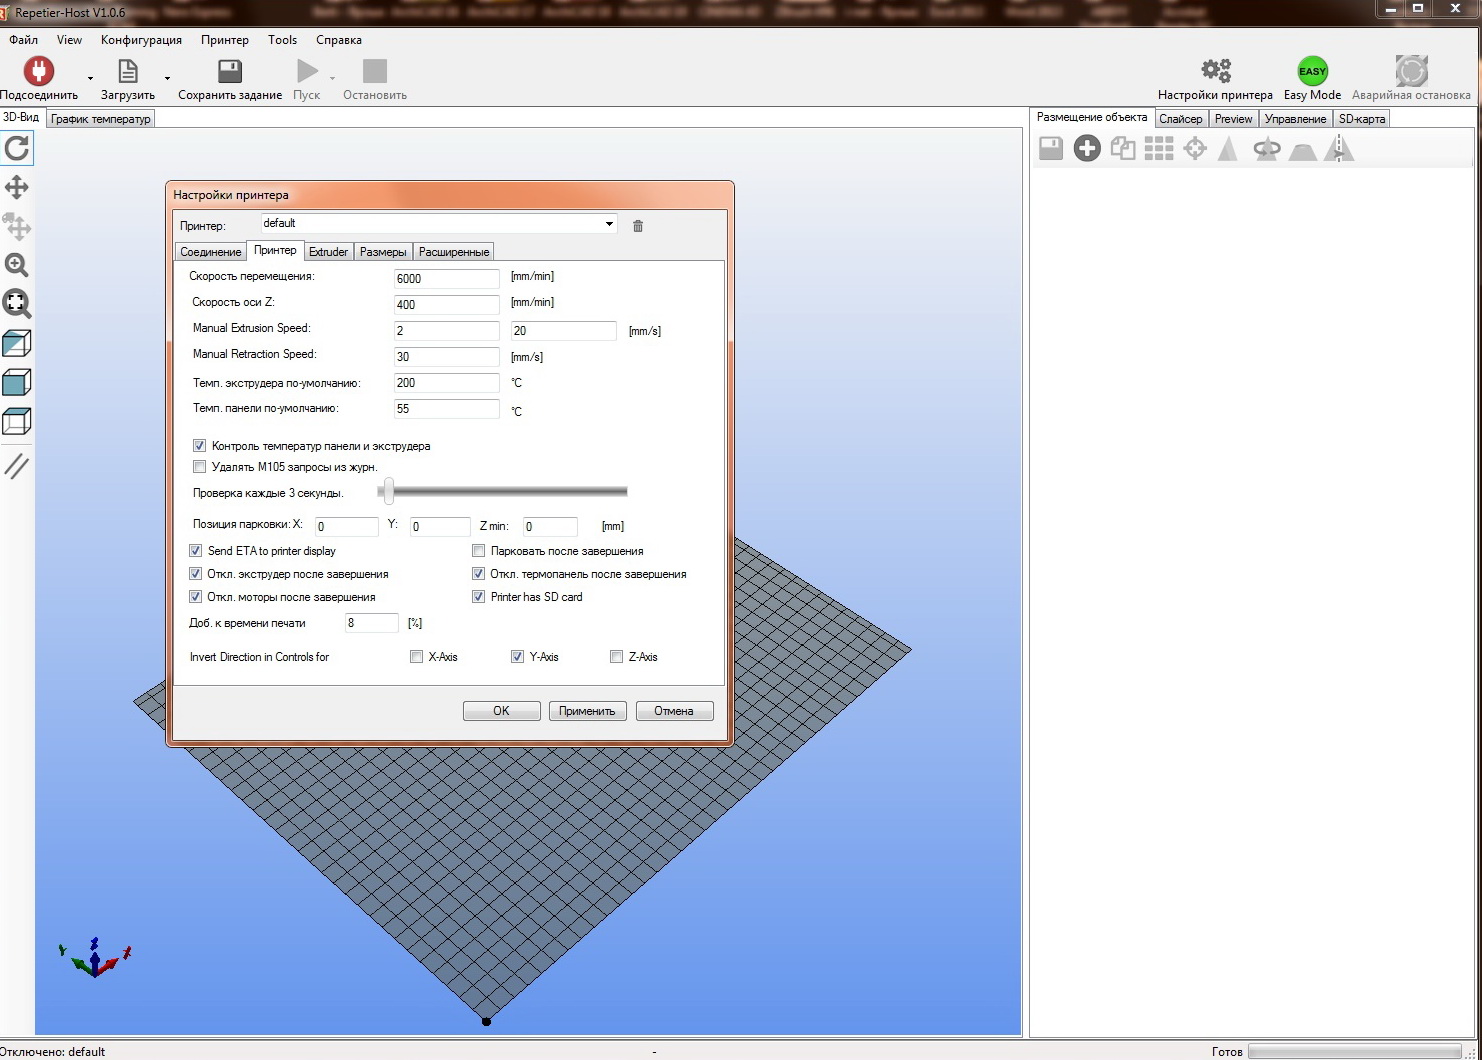Click the Cut object icon

pyautogui.click(x=1303, y=150)
